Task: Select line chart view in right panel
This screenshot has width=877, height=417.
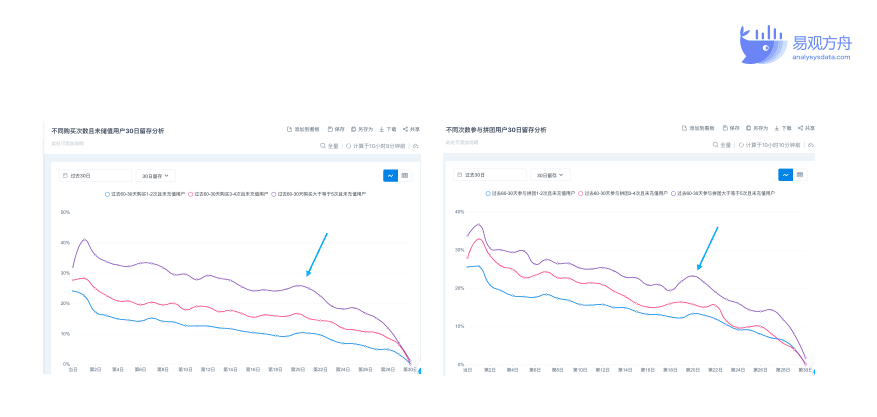Action: tap(785, 175)
